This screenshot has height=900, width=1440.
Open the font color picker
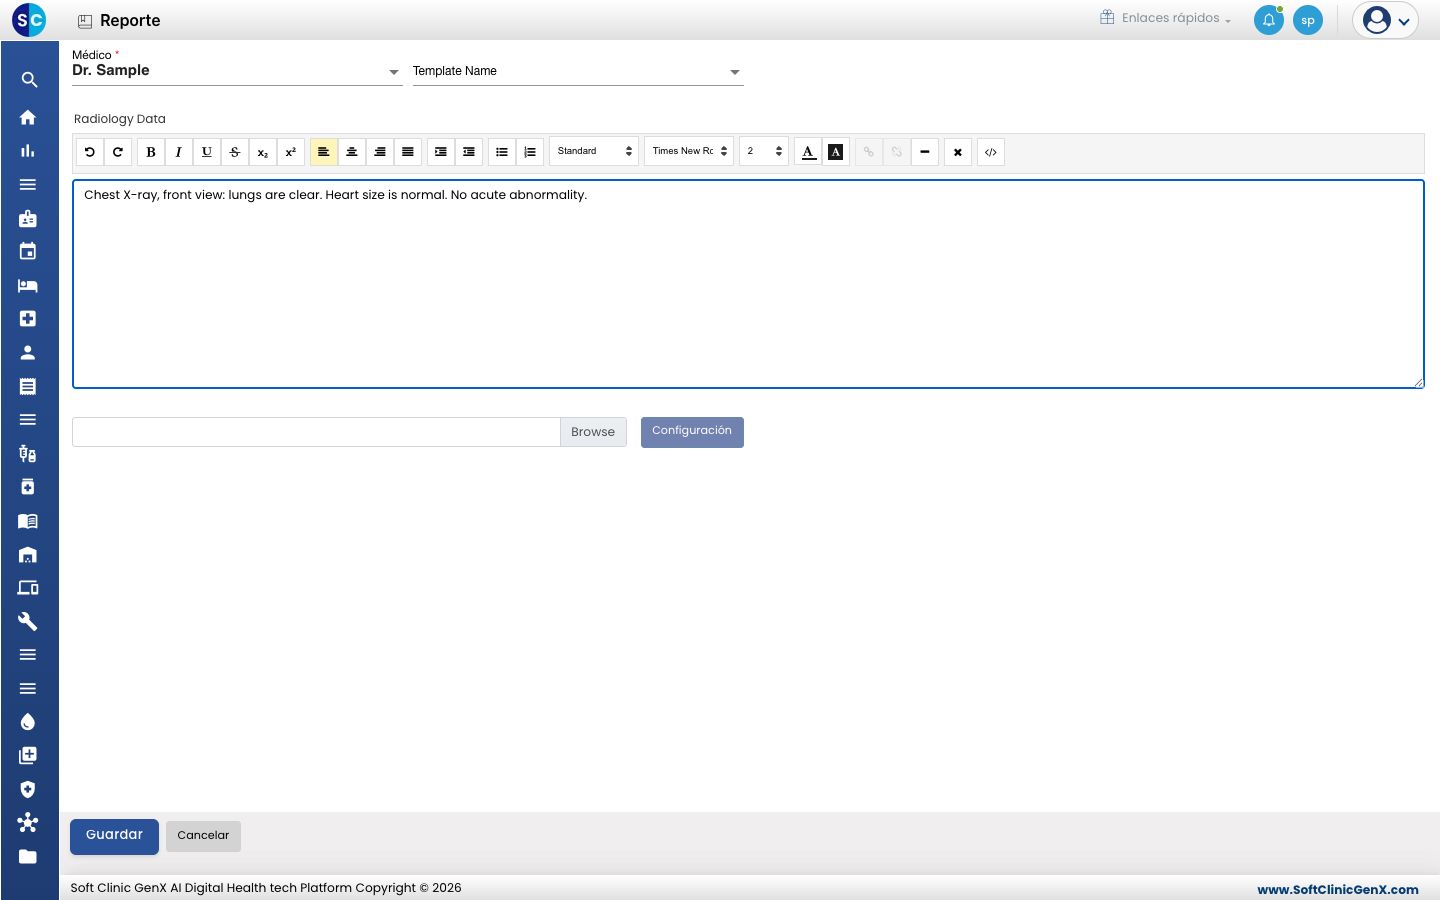(809, 152)
